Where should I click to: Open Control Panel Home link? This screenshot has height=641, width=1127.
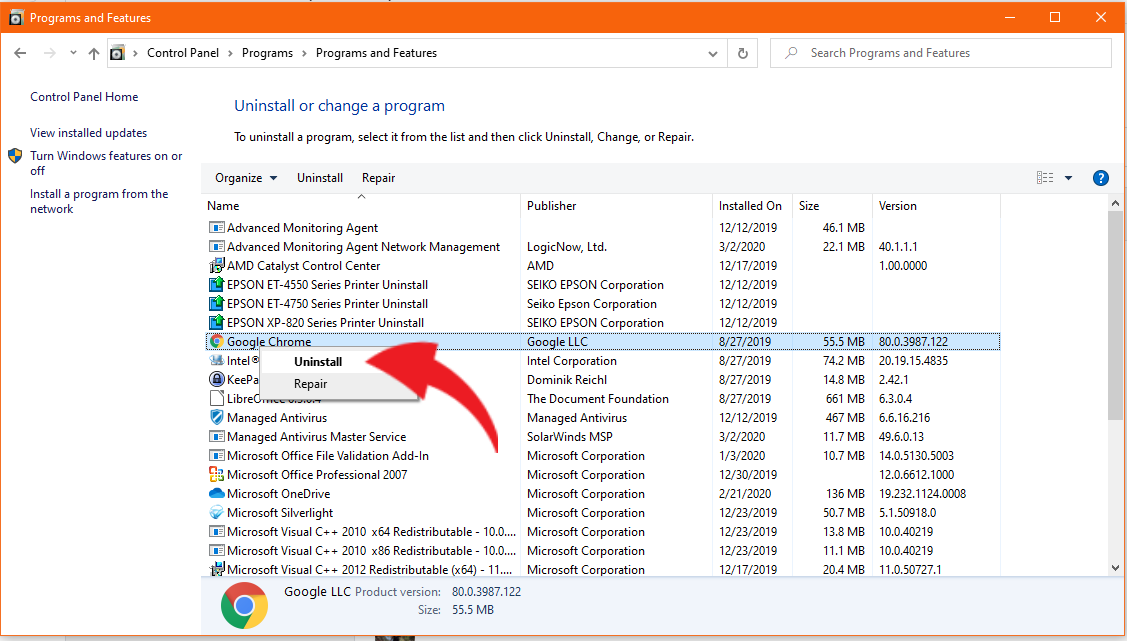click(x=84, y=97)
